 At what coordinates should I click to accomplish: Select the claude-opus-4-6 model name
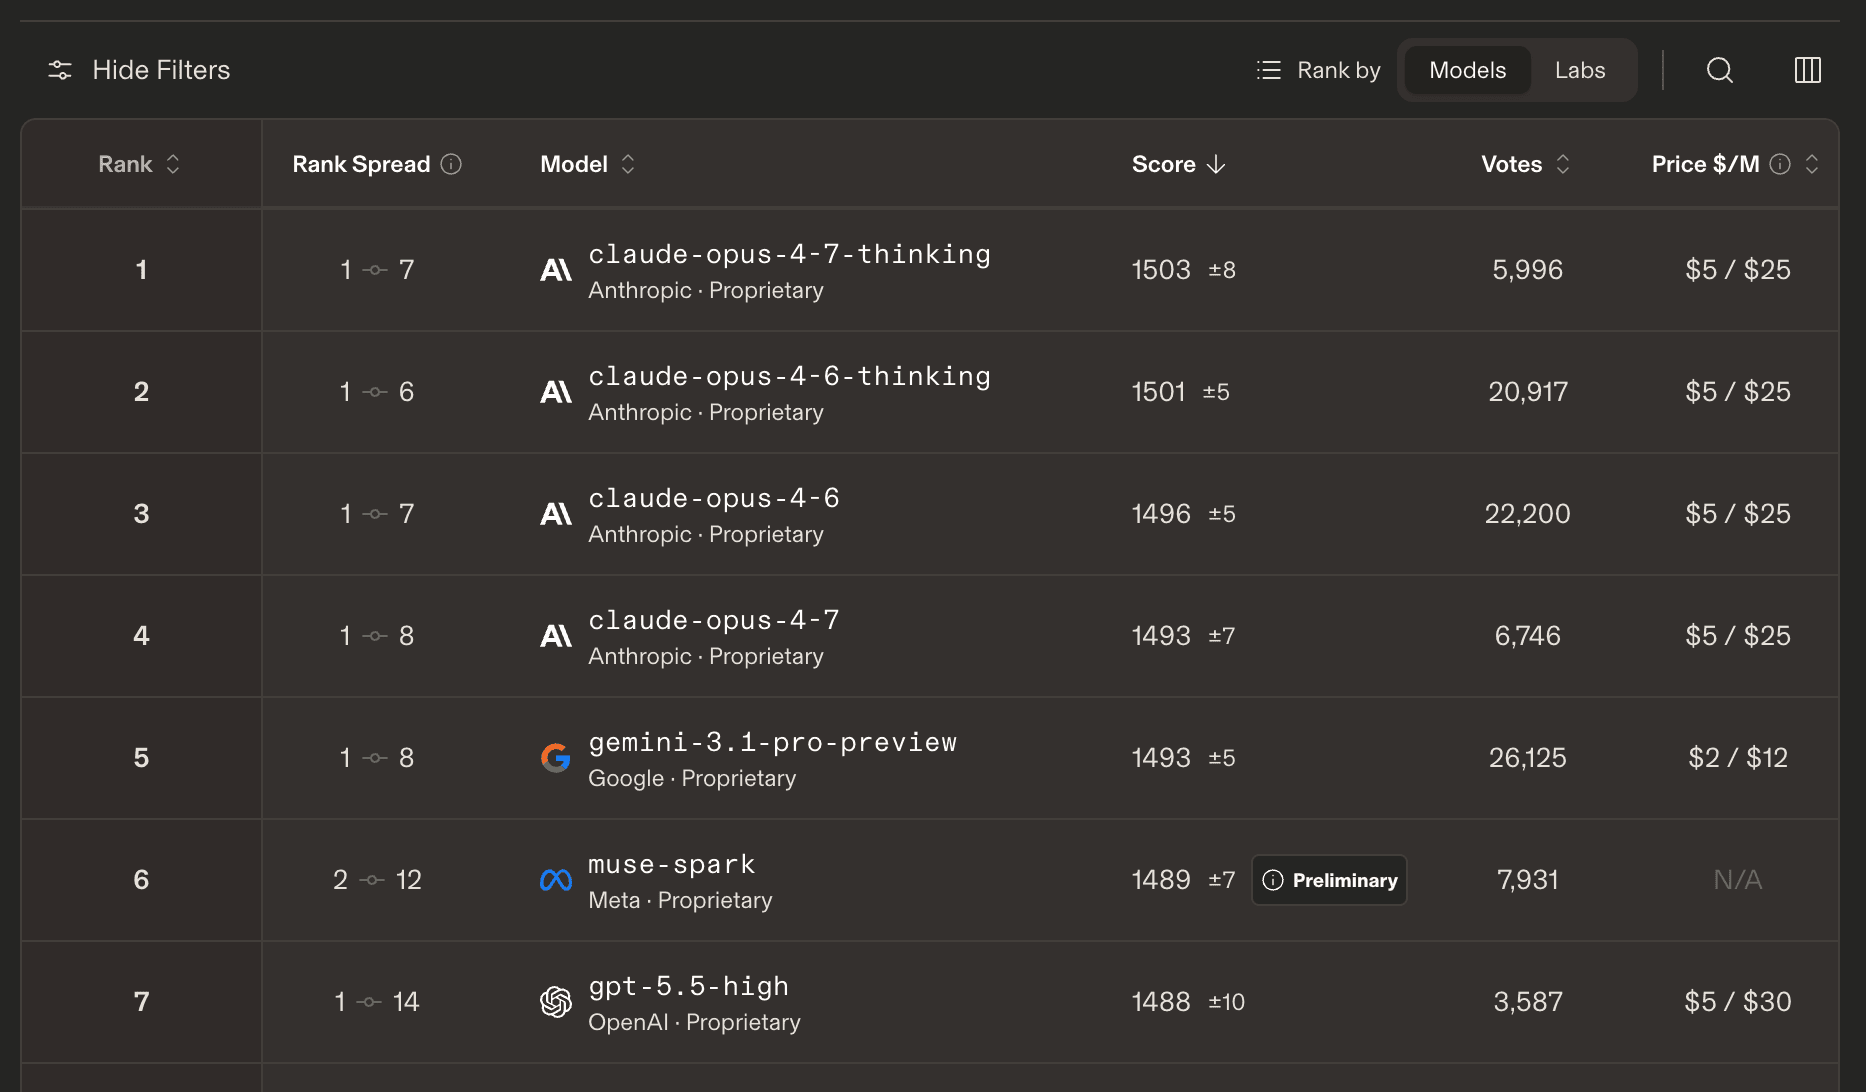click(713, 497)
